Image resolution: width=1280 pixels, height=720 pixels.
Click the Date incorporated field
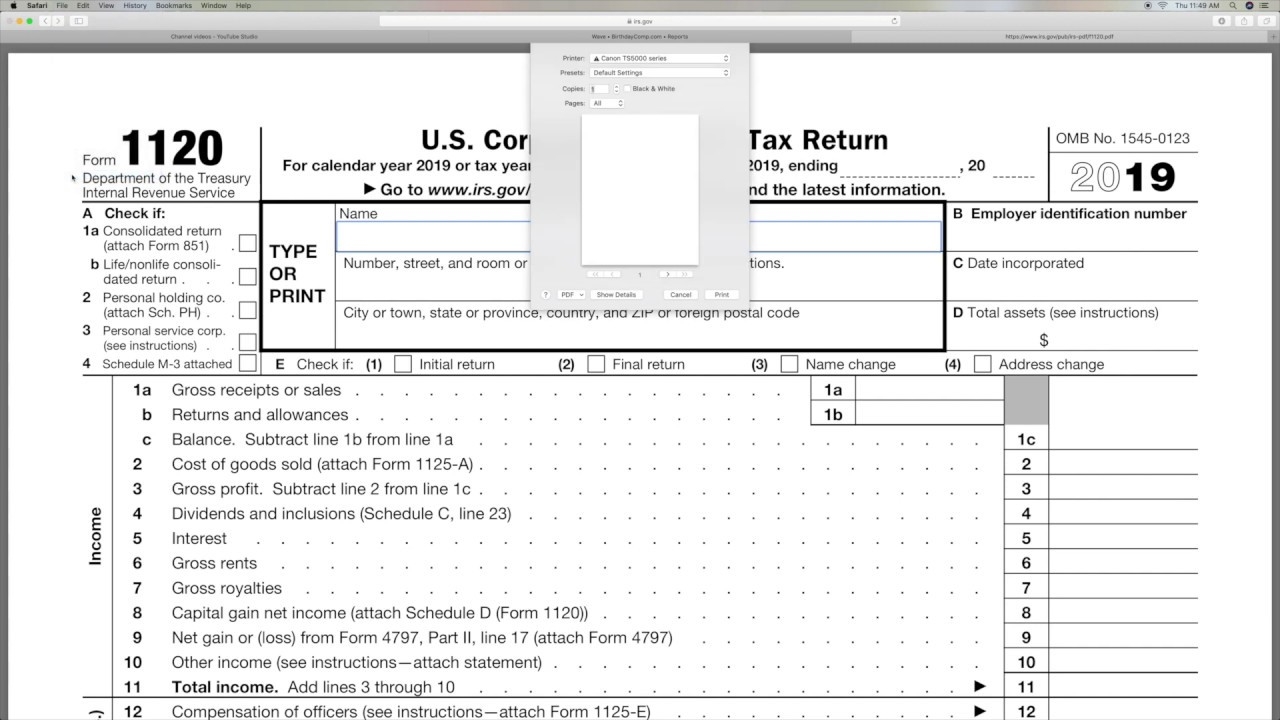point(1072,287)
